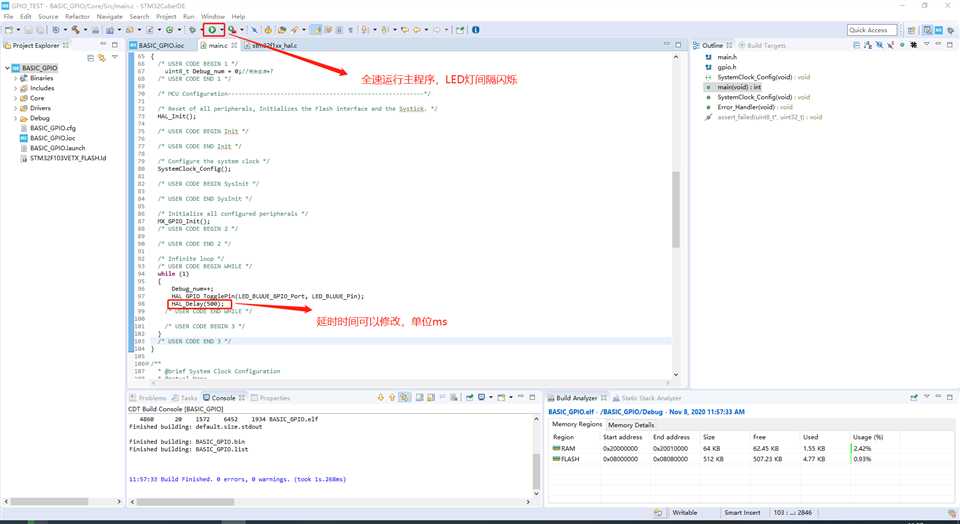Click the green Run button in toolbar
The height and width of the screenshot is (524, 960).
pyautogui.click(x=212, y=29)
